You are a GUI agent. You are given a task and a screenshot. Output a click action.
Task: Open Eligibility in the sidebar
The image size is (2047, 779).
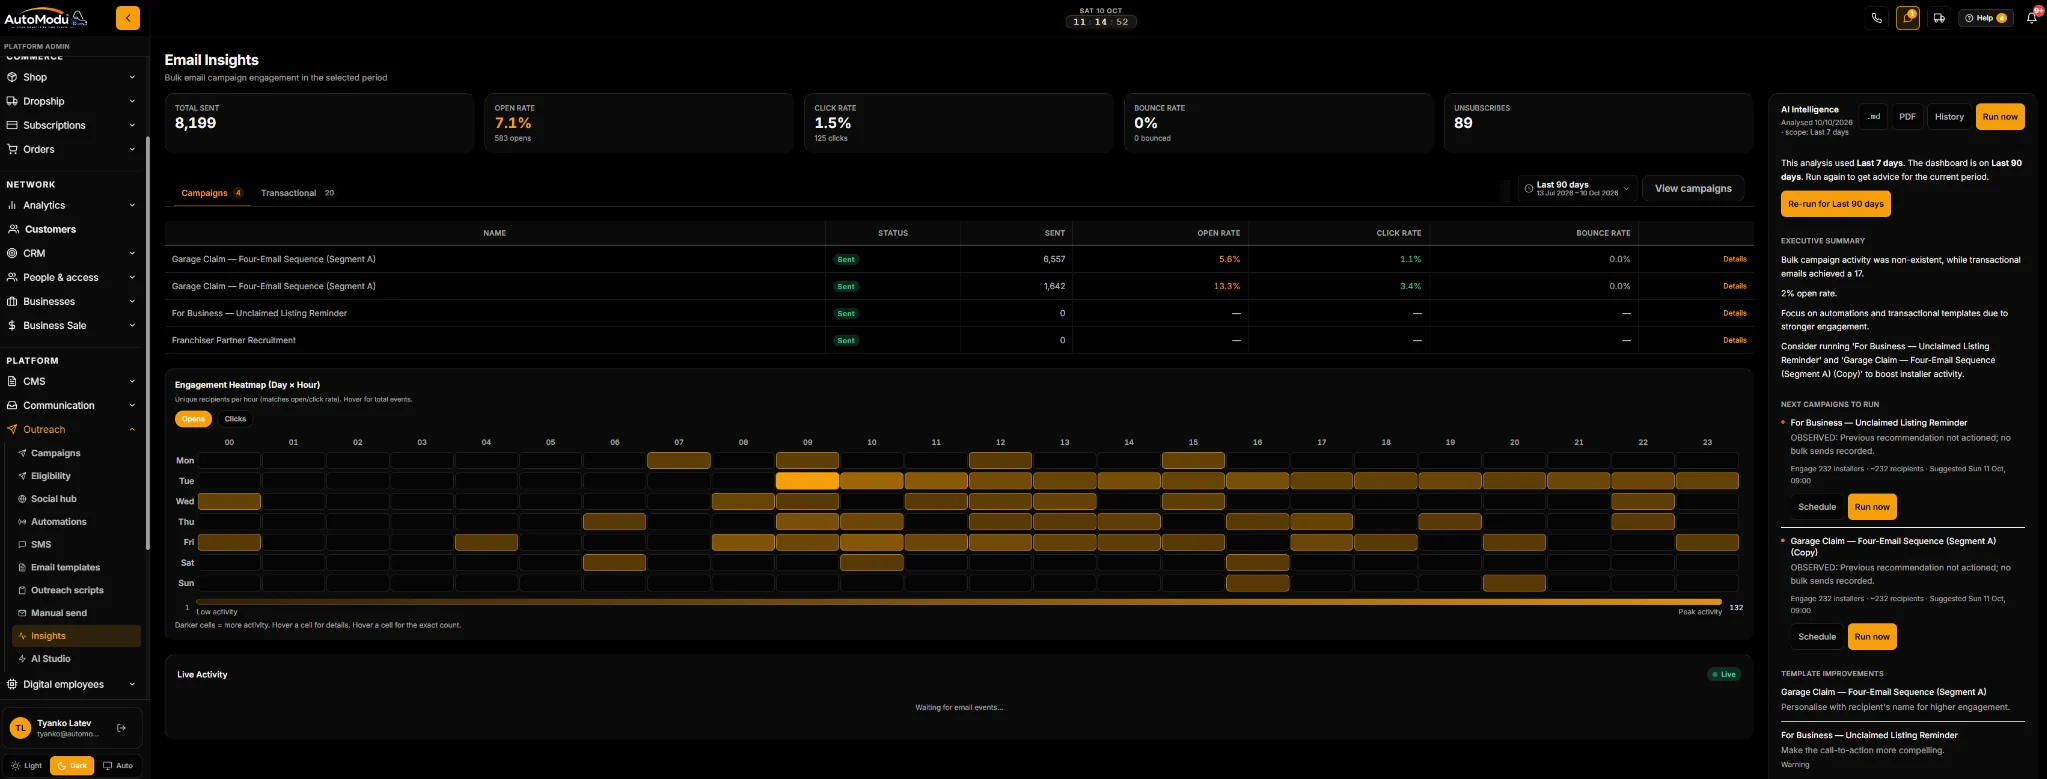pos(51,476)
